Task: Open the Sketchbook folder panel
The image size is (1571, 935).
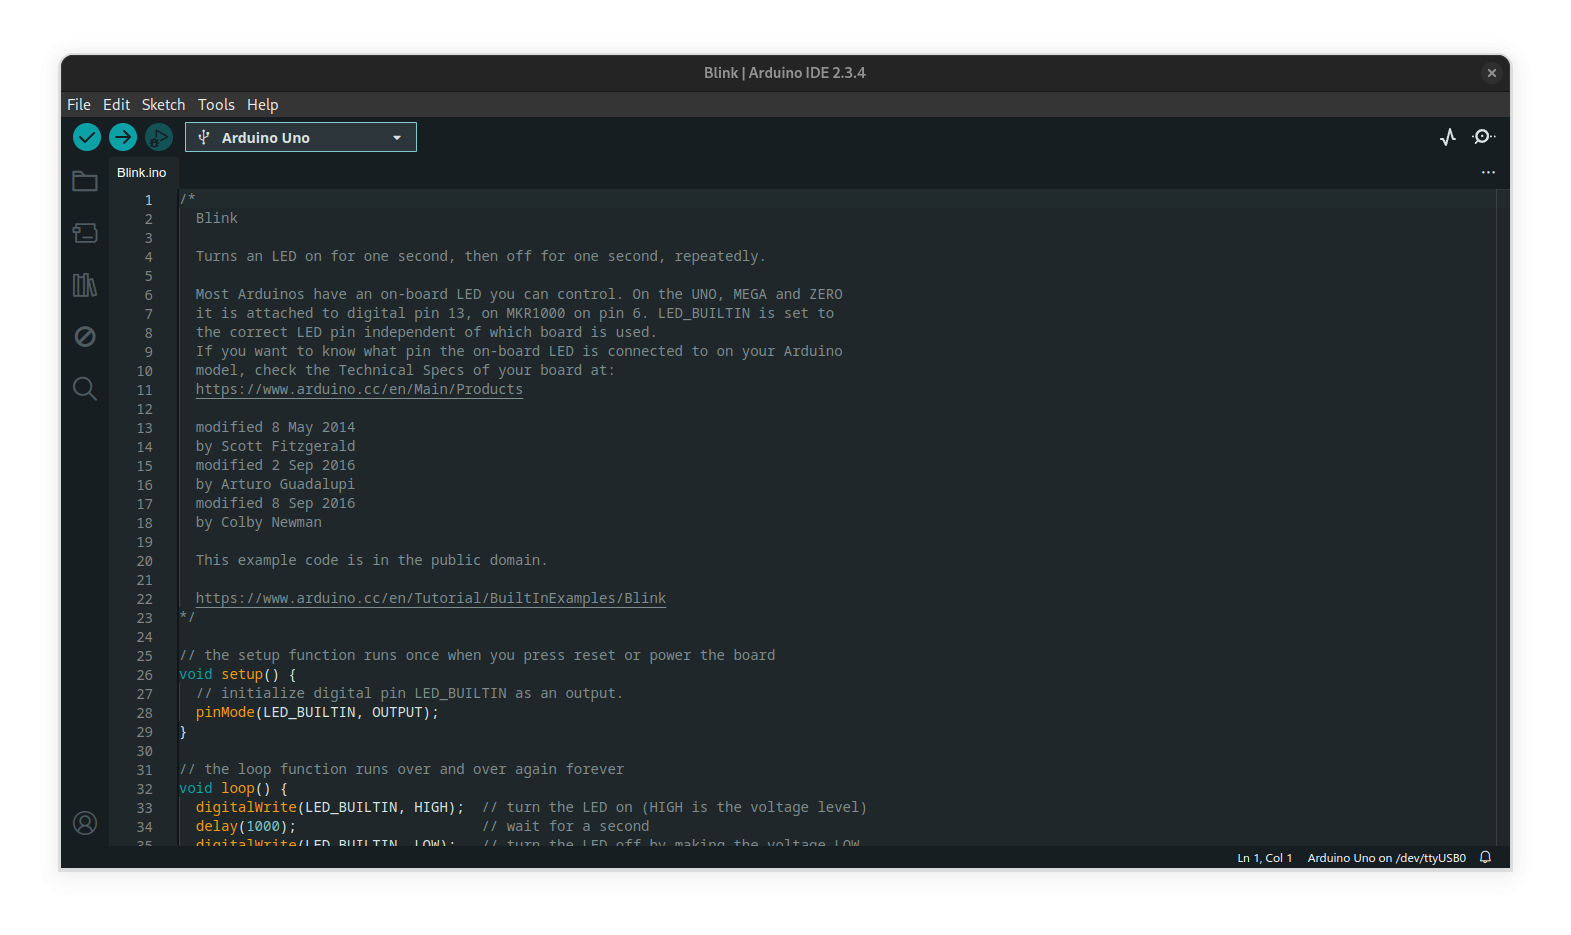Action: click(x=85, y=181)
